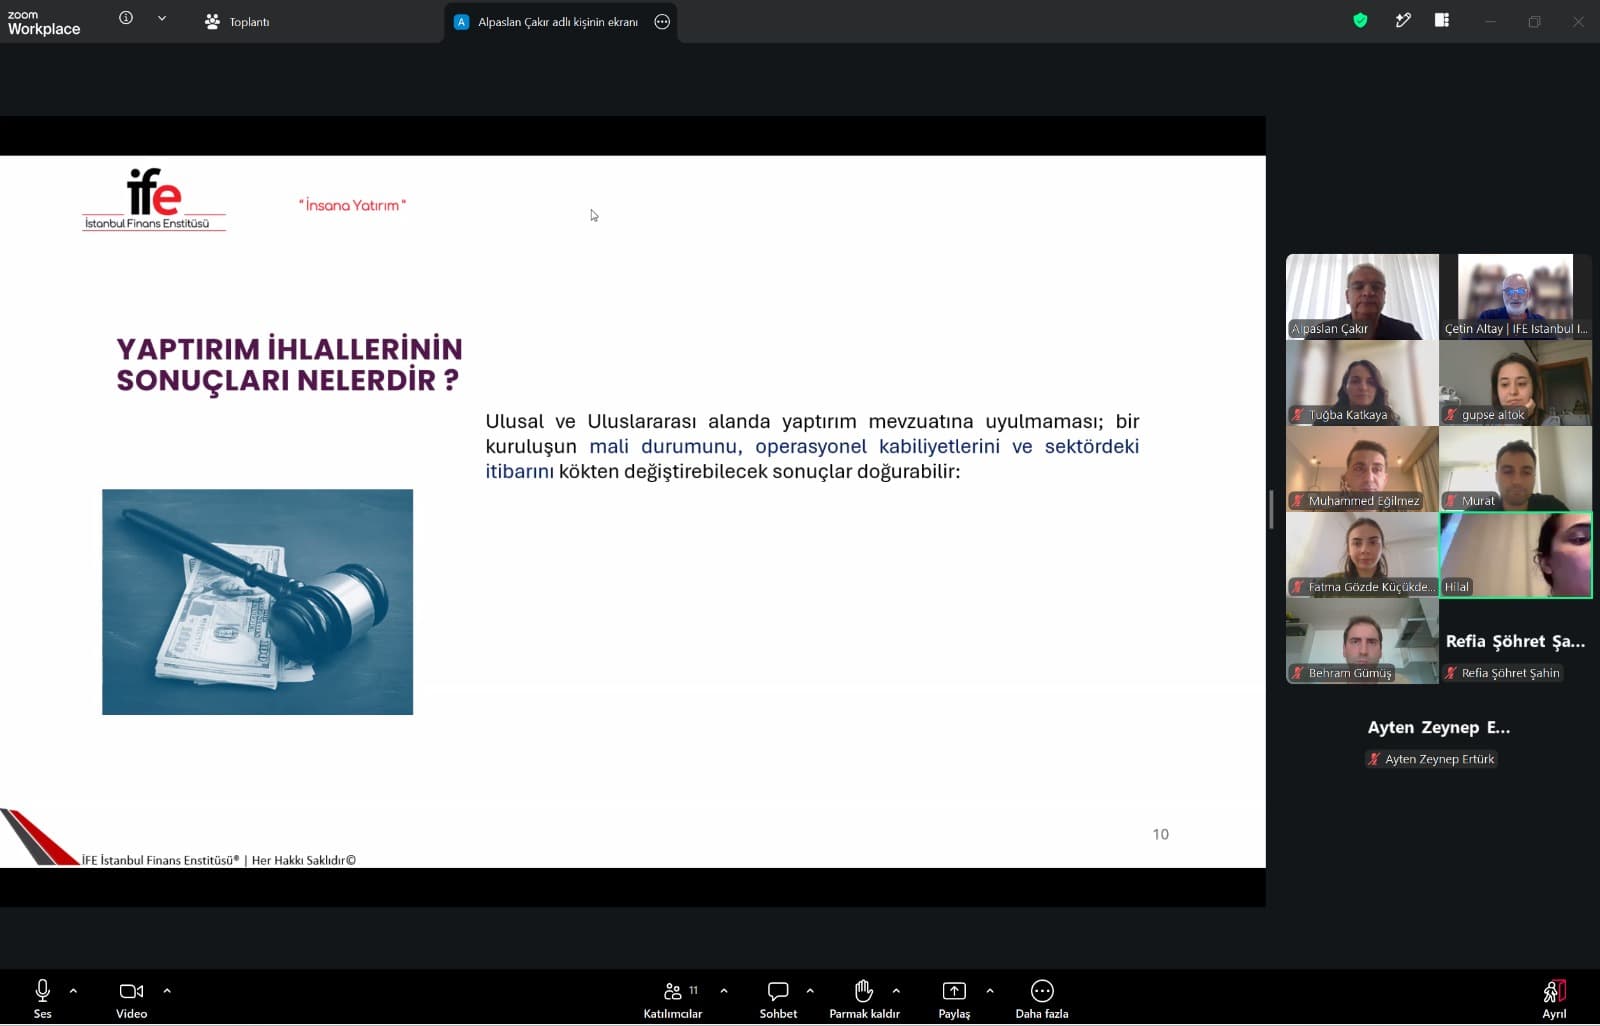
Task: Expand share options arrow beside Paylaş
Action: click(990, 991)
